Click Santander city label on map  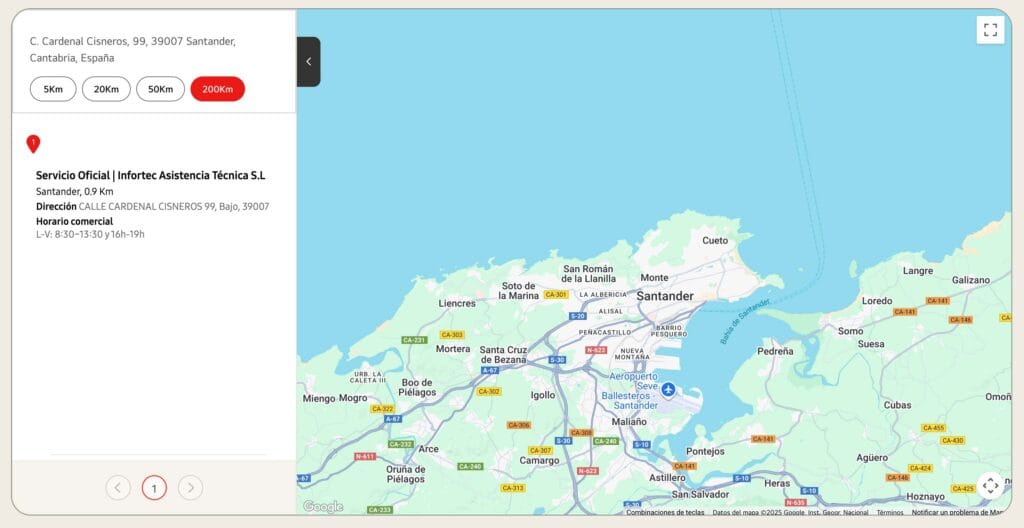[x=665, y=296]
